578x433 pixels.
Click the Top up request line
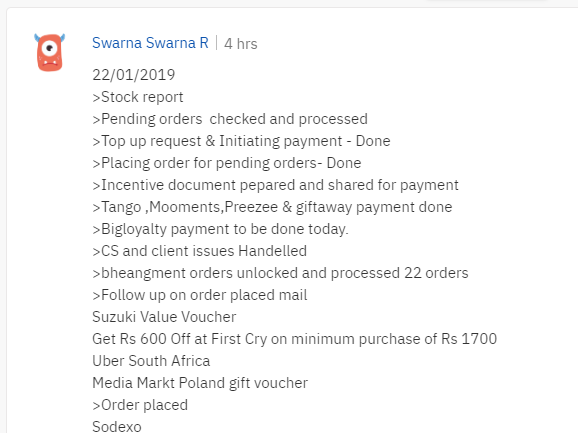coord(241,141)
